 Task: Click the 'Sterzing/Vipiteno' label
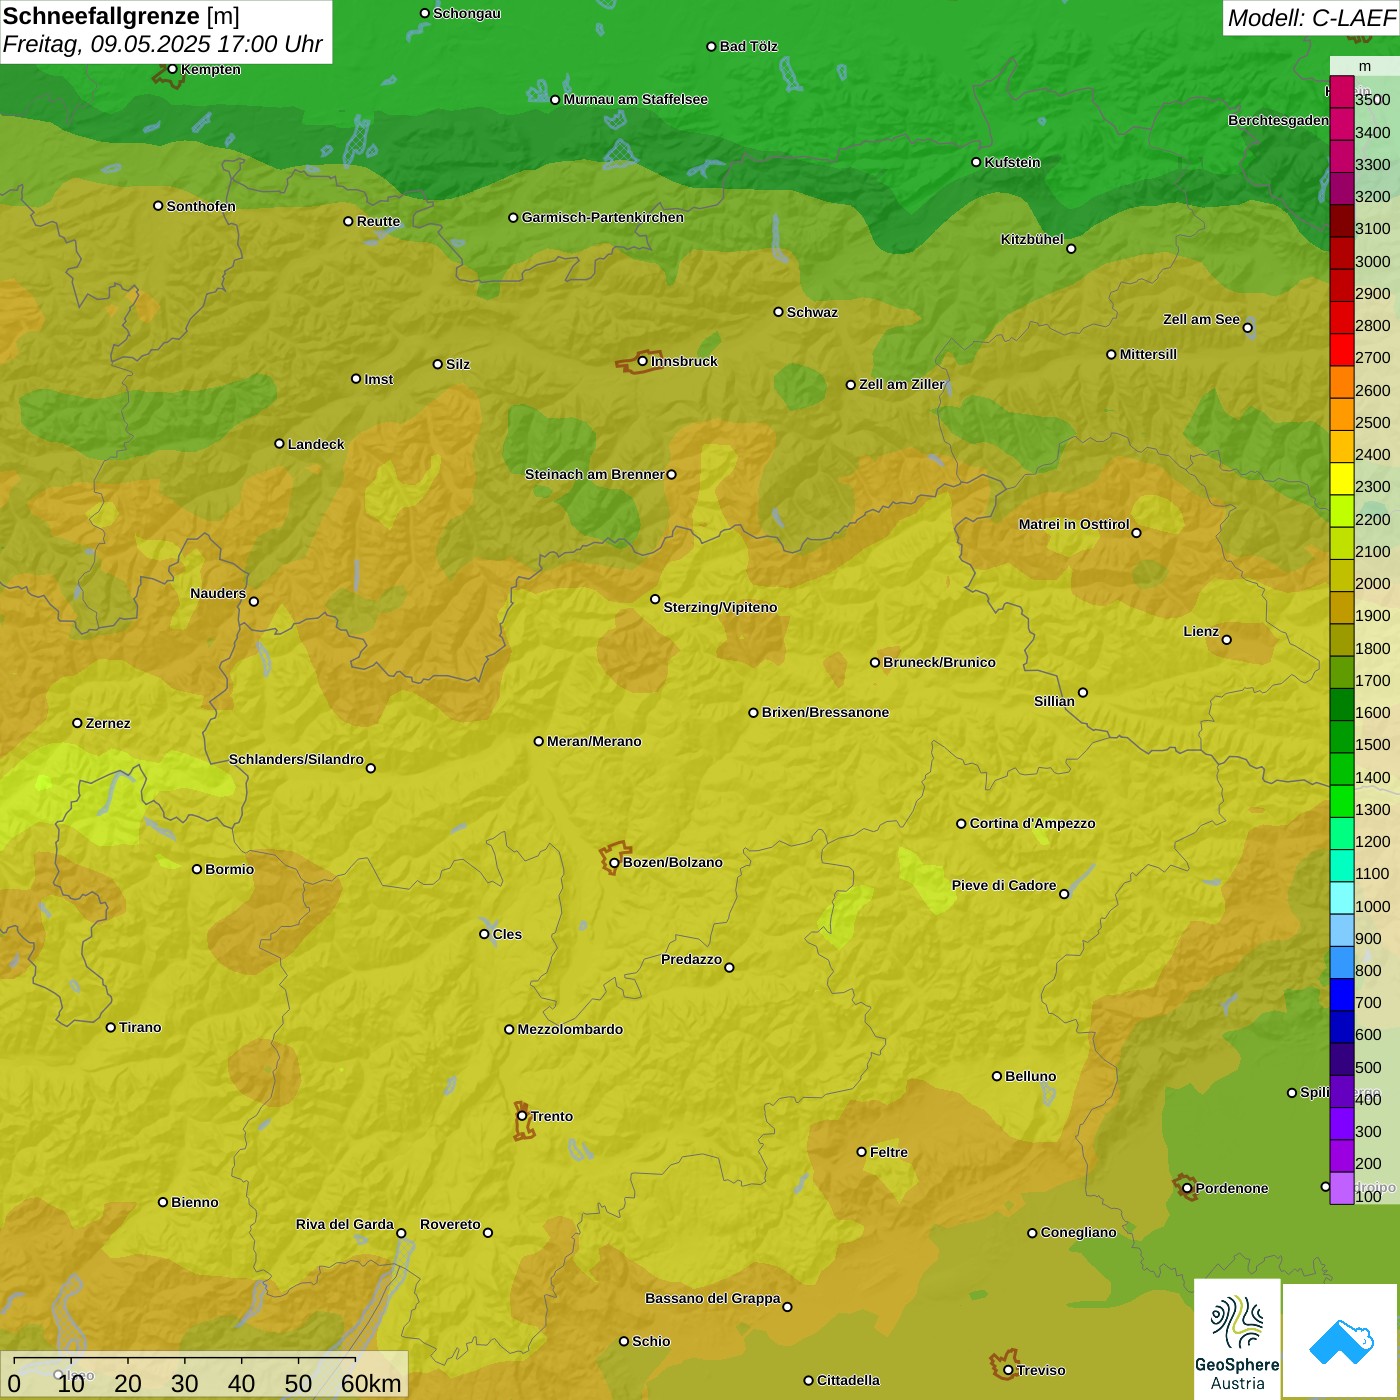(720, 607)
